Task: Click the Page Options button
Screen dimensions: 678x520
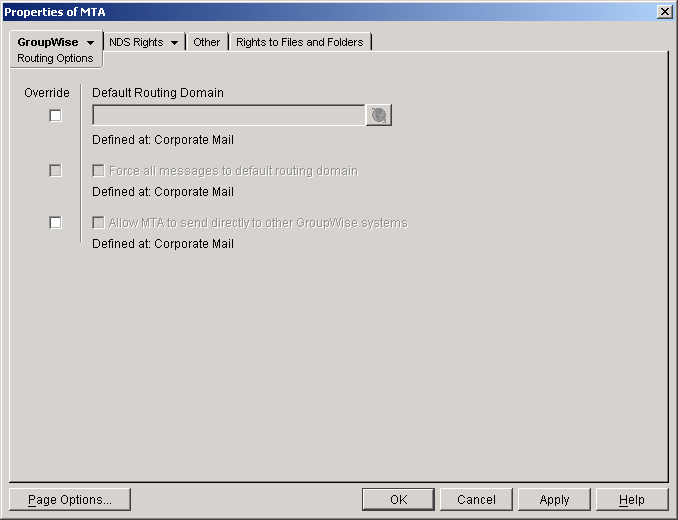Action: (x=70, y=500)
